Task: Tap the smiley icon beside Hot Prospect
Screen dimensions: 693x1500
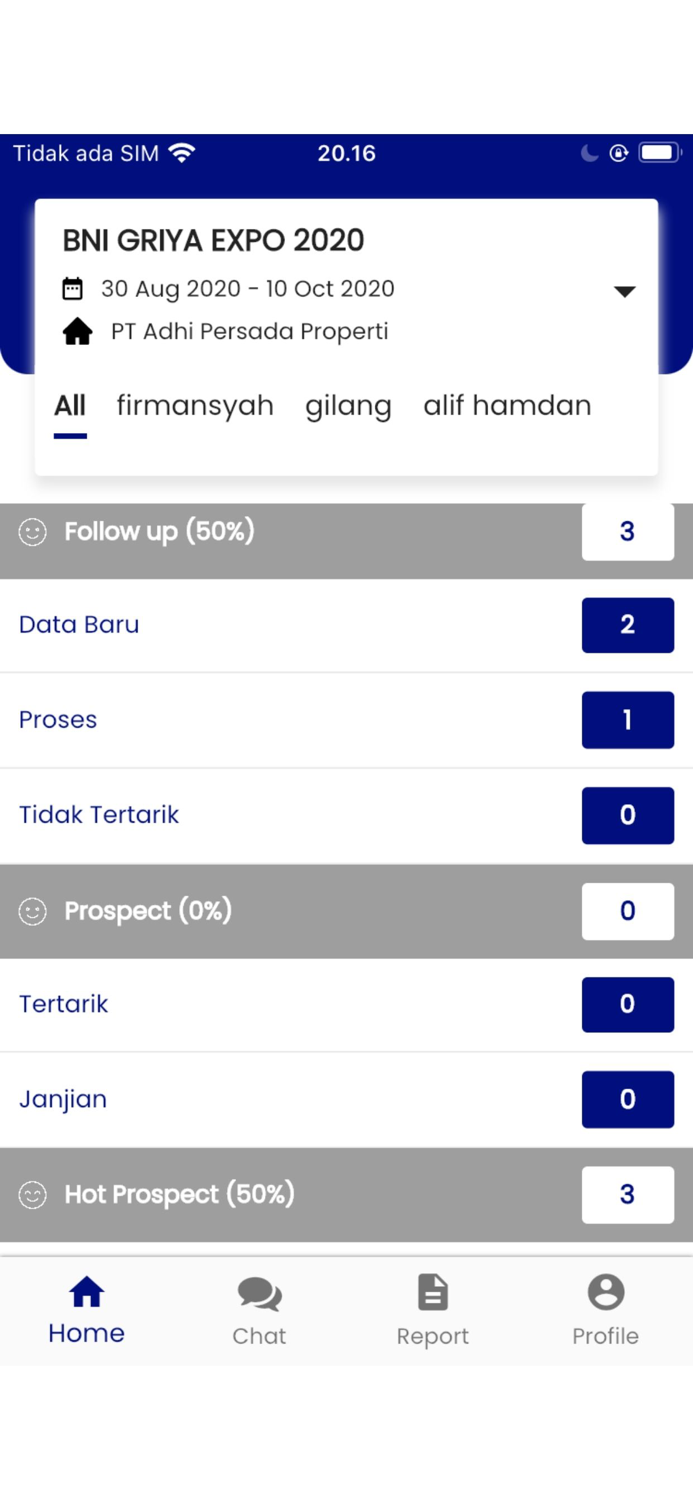Action: [32, 1194]
